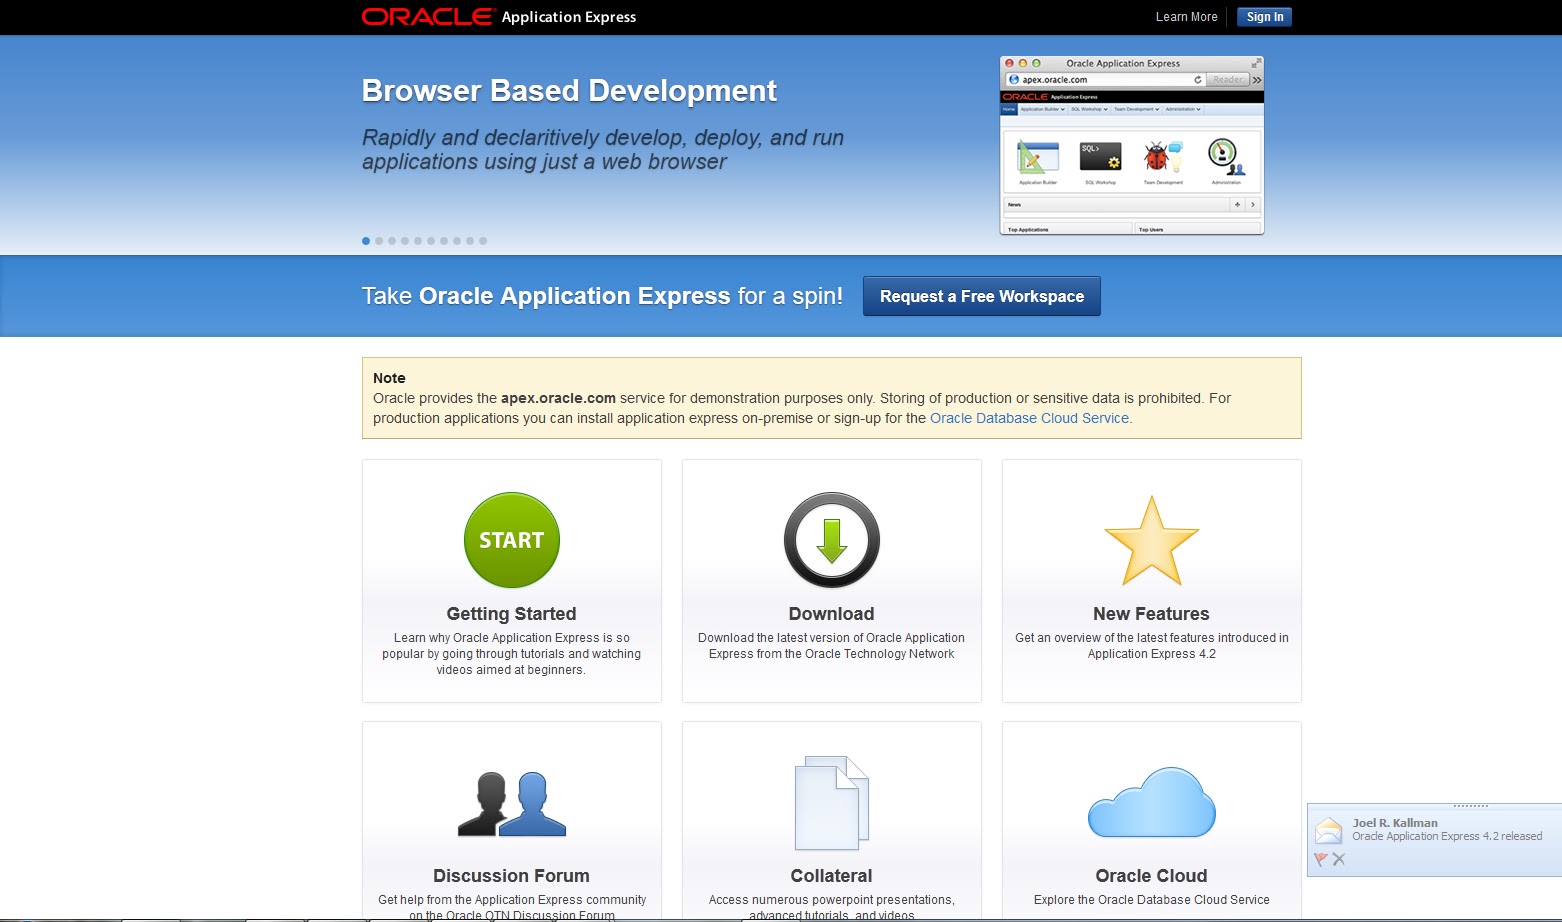Select the second carousel slide dot

click(379, 241)
